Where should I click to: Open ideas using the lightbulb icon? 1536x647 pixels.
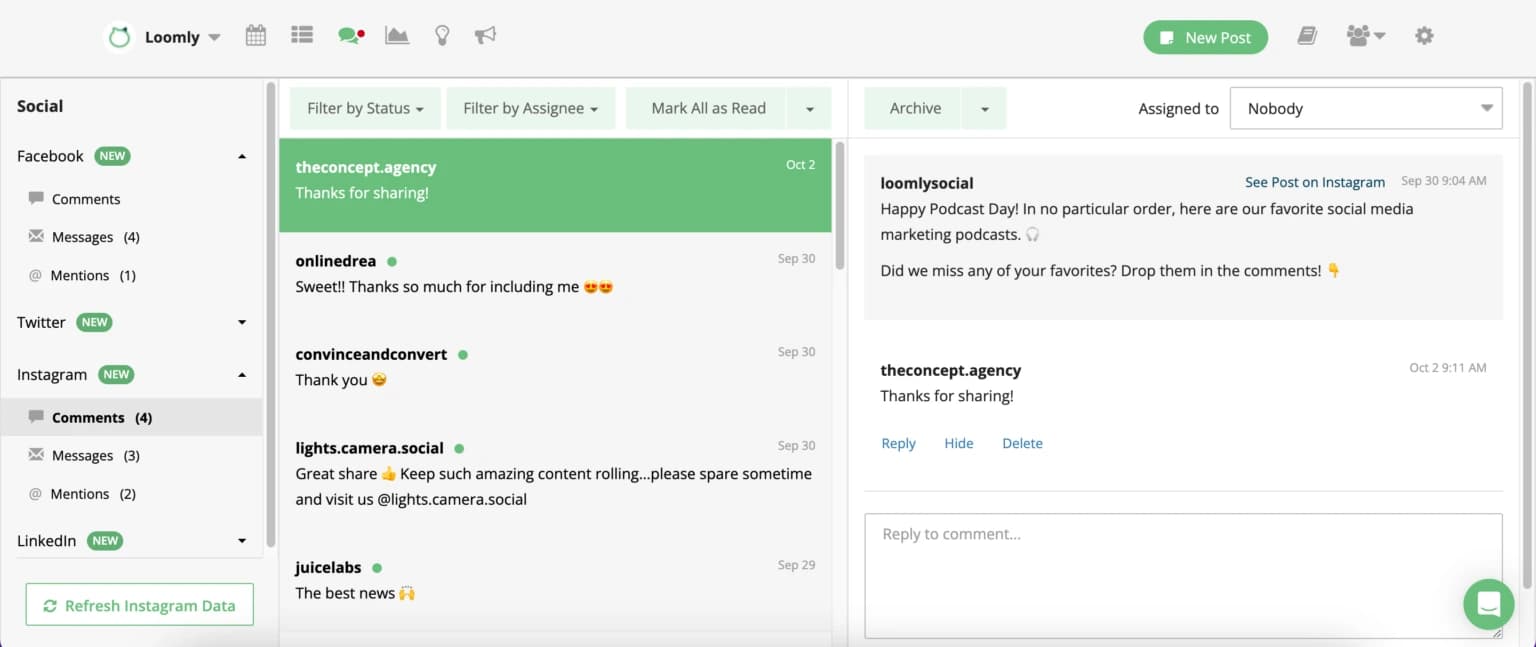tap(441, 35)
